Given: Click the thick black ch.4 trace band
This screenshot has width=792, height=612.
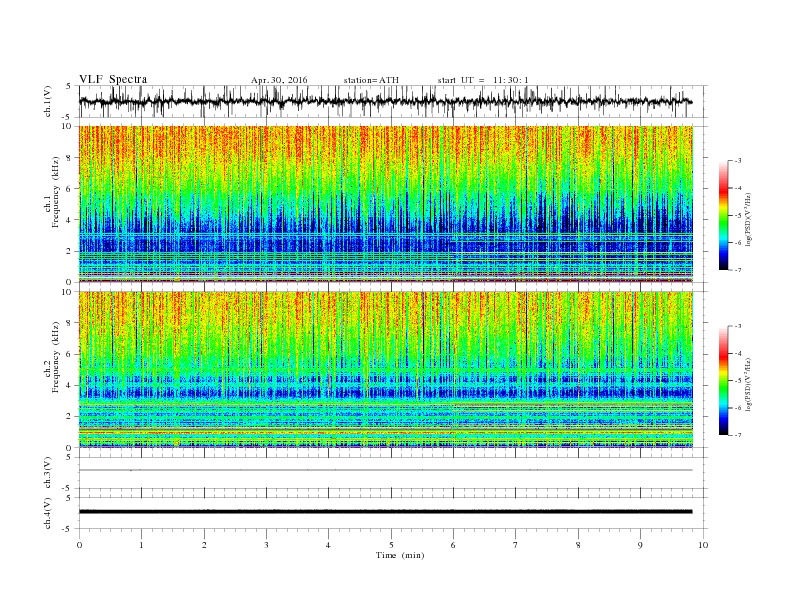Looking at the screenshot, I should (386, 512).
